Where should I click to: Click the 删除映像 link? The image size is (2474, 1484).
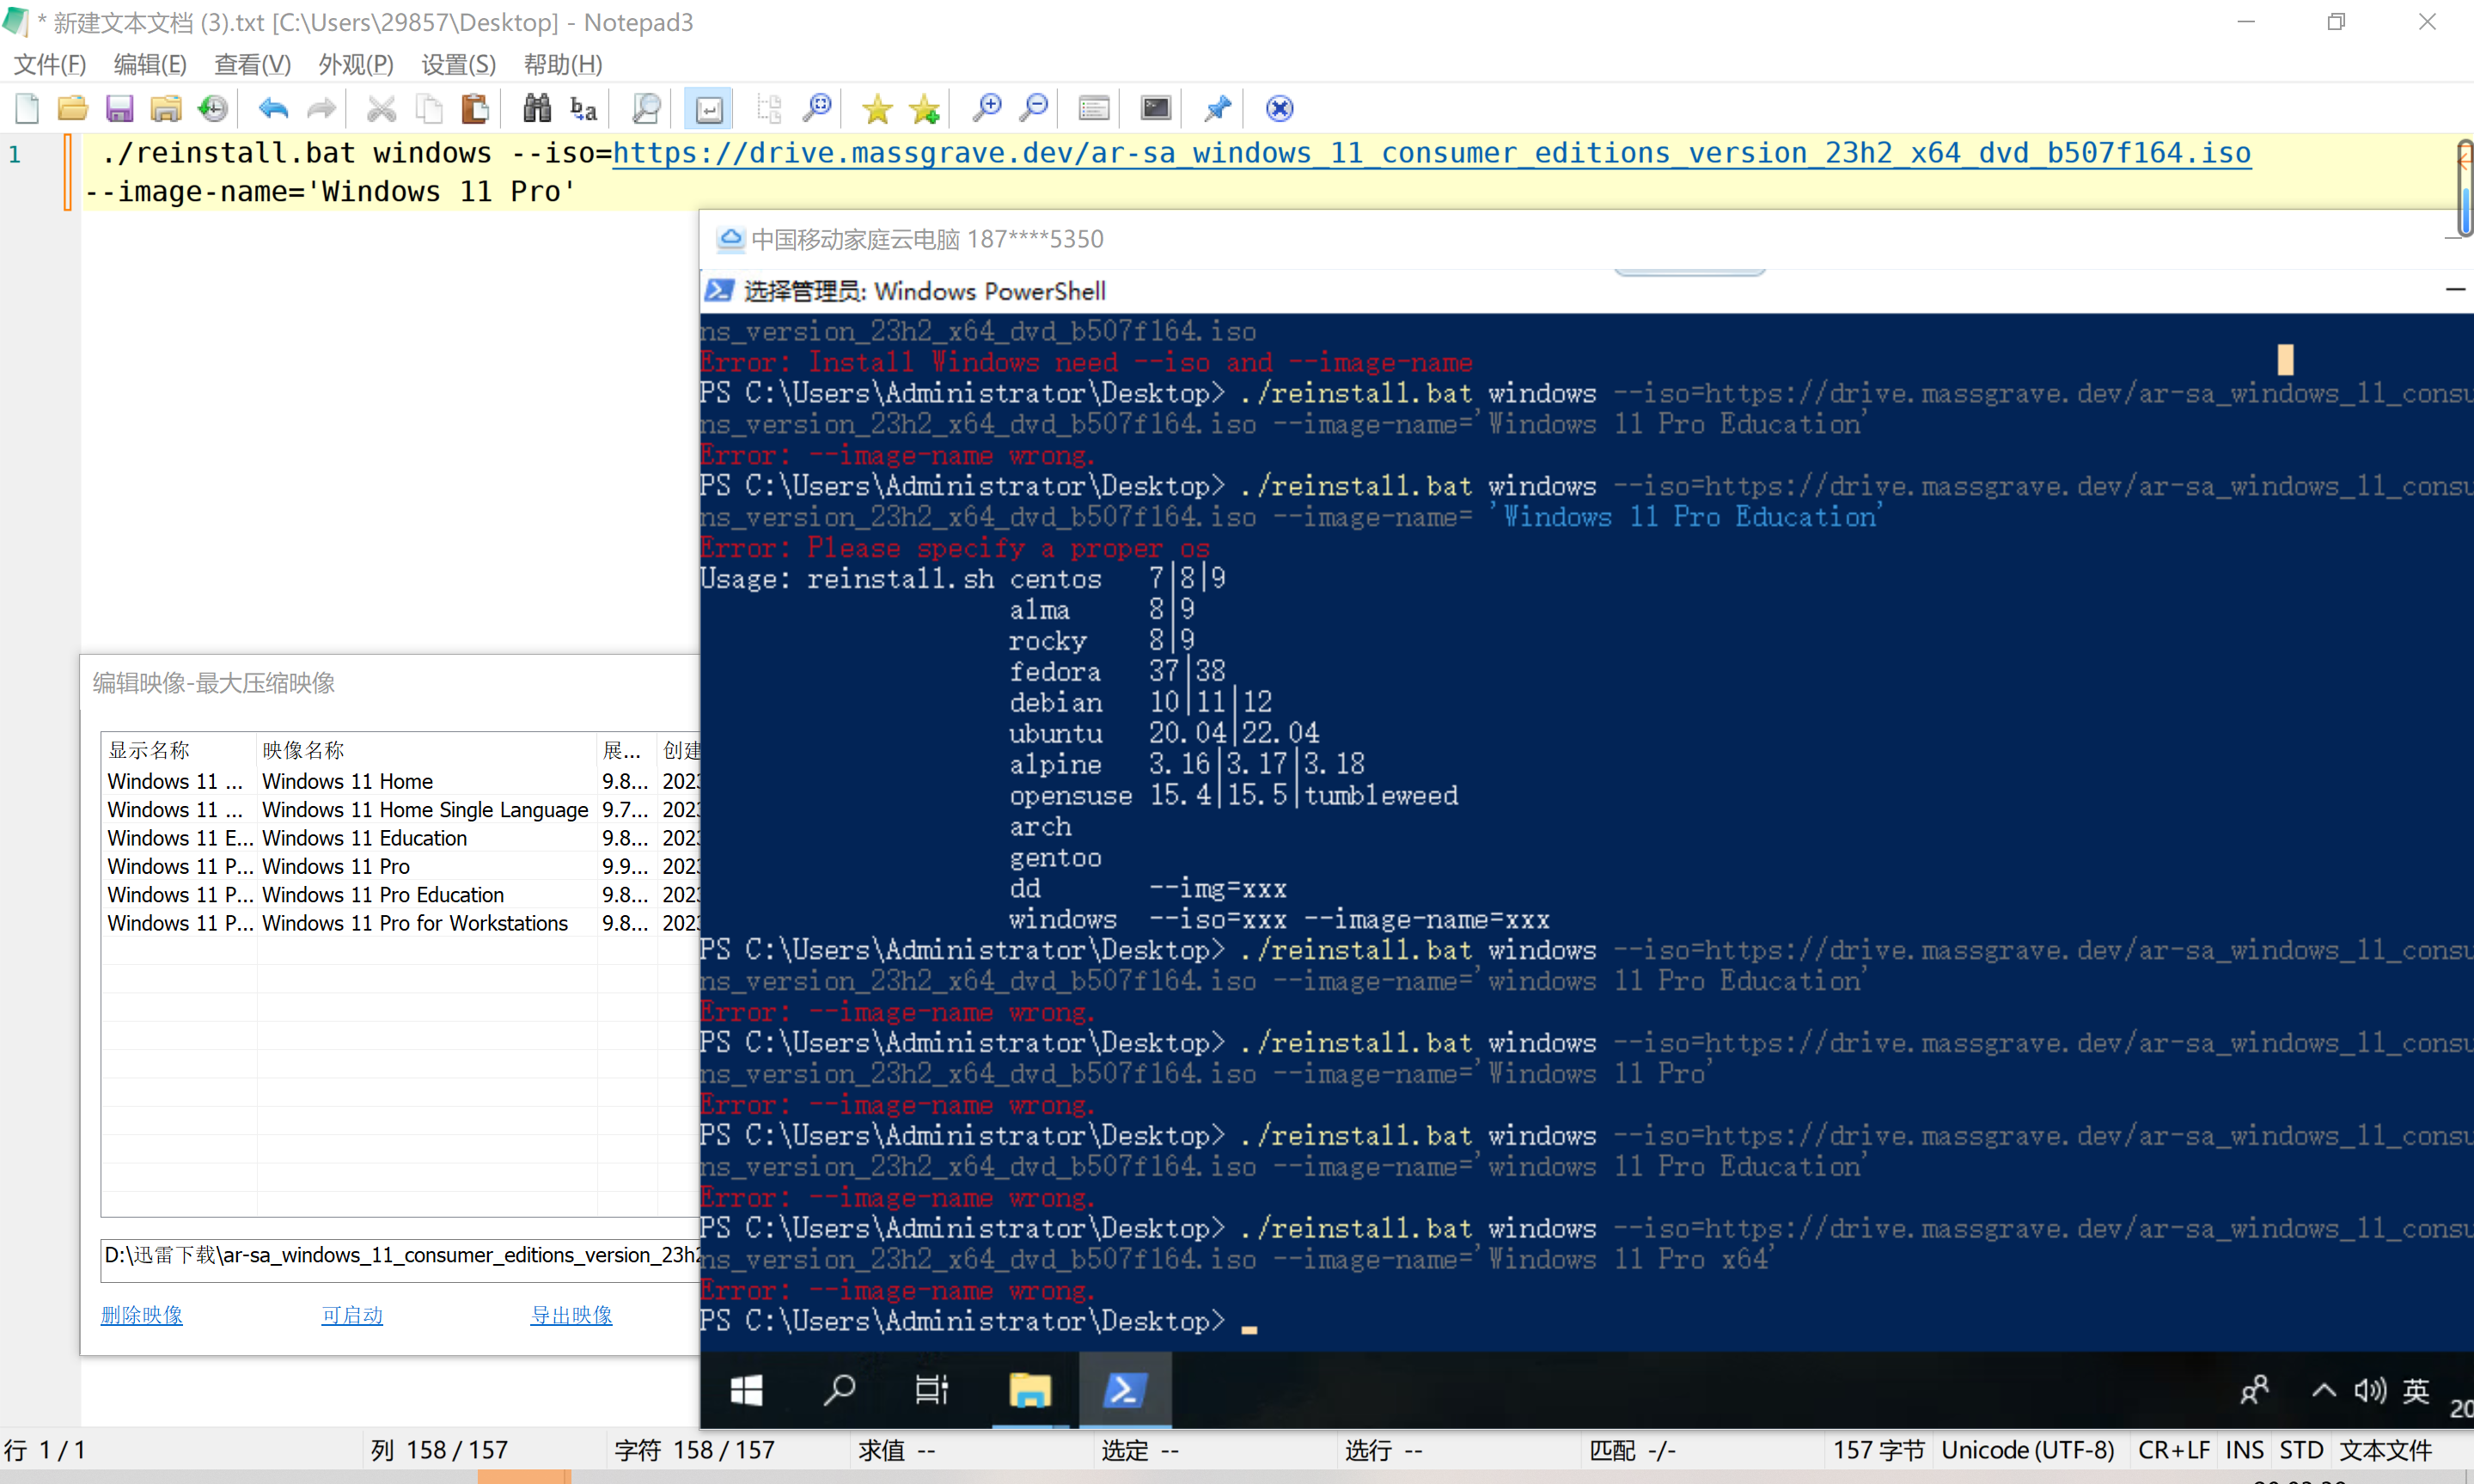click(142, 1315)
